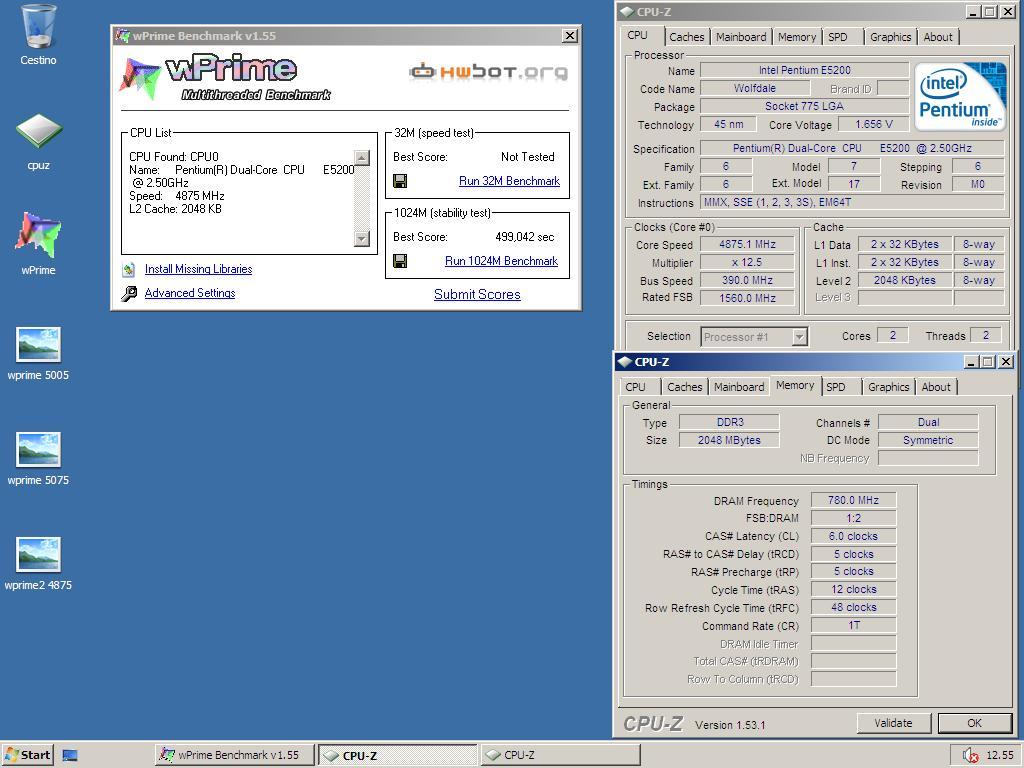Close the wPrime Benchmark window
Image resolution: width=1024 pixels, height=768 pixels.
click(x=570, y=36)
